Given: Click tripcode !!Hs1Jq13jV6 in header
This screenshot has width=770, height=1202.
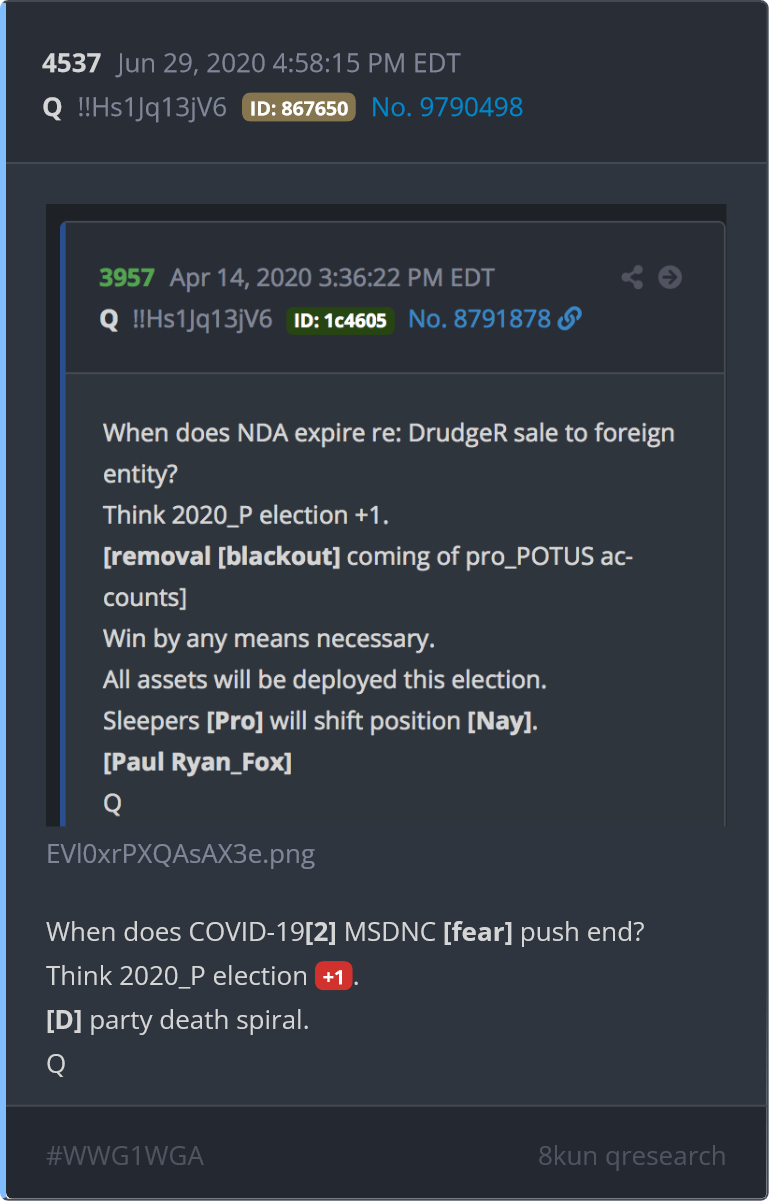Looking at the screenshot, I should pyautogui.click(x=152, y=107).
